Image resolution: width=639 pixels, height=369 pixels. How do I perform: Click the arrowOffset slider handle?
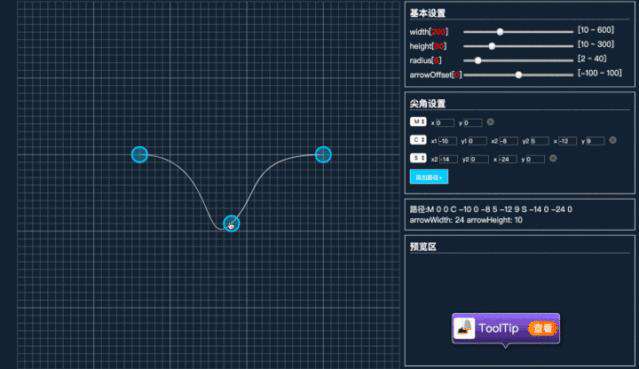[518, 75]
